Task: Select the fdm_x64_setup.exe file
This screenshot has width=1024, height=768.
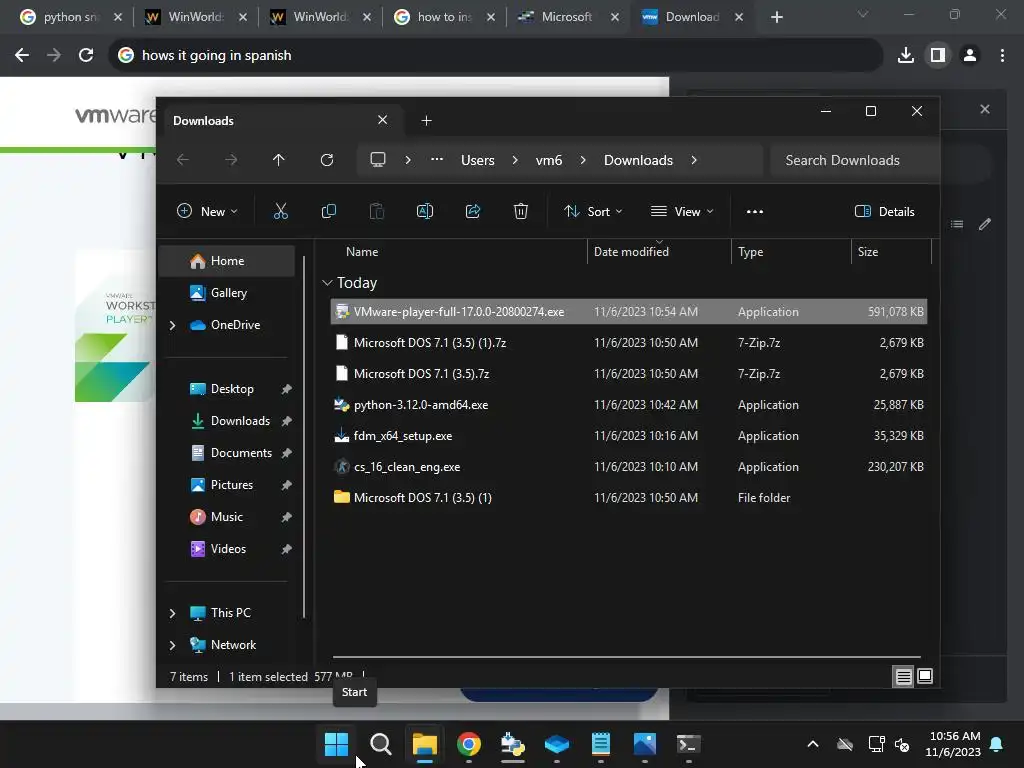Action: click(x=629, y=436)
